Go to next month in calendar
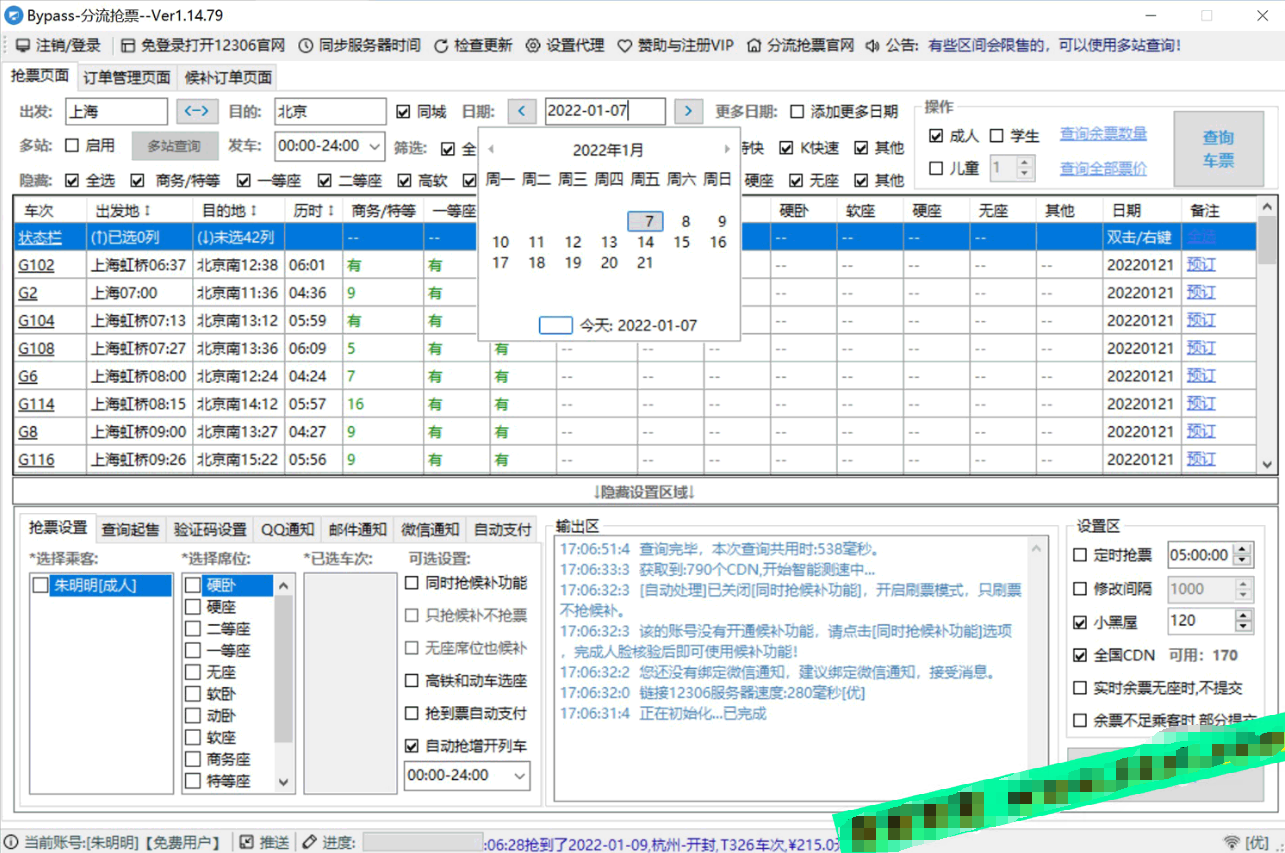 pyautogui.click(x=726, y=150)
